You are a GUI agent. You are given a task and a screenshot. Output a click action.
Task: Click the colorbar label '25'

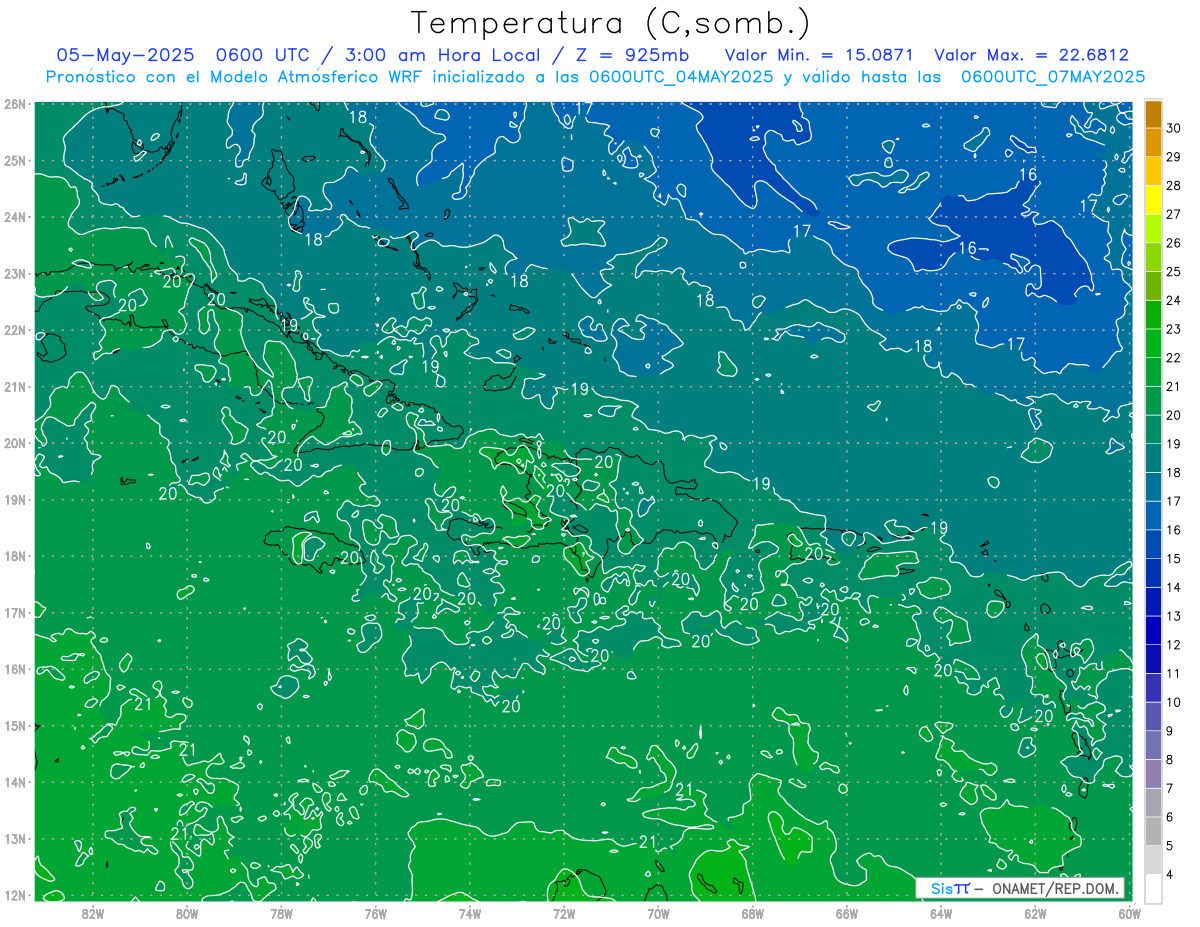click(x=1174, y=271)
